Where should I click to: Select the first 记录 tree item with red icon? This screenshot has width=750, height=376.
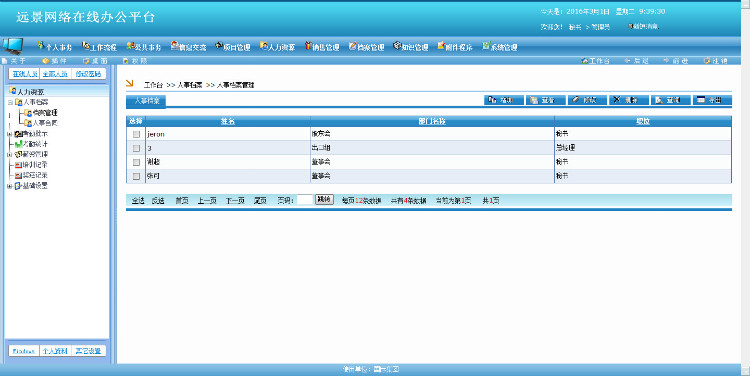31,165
